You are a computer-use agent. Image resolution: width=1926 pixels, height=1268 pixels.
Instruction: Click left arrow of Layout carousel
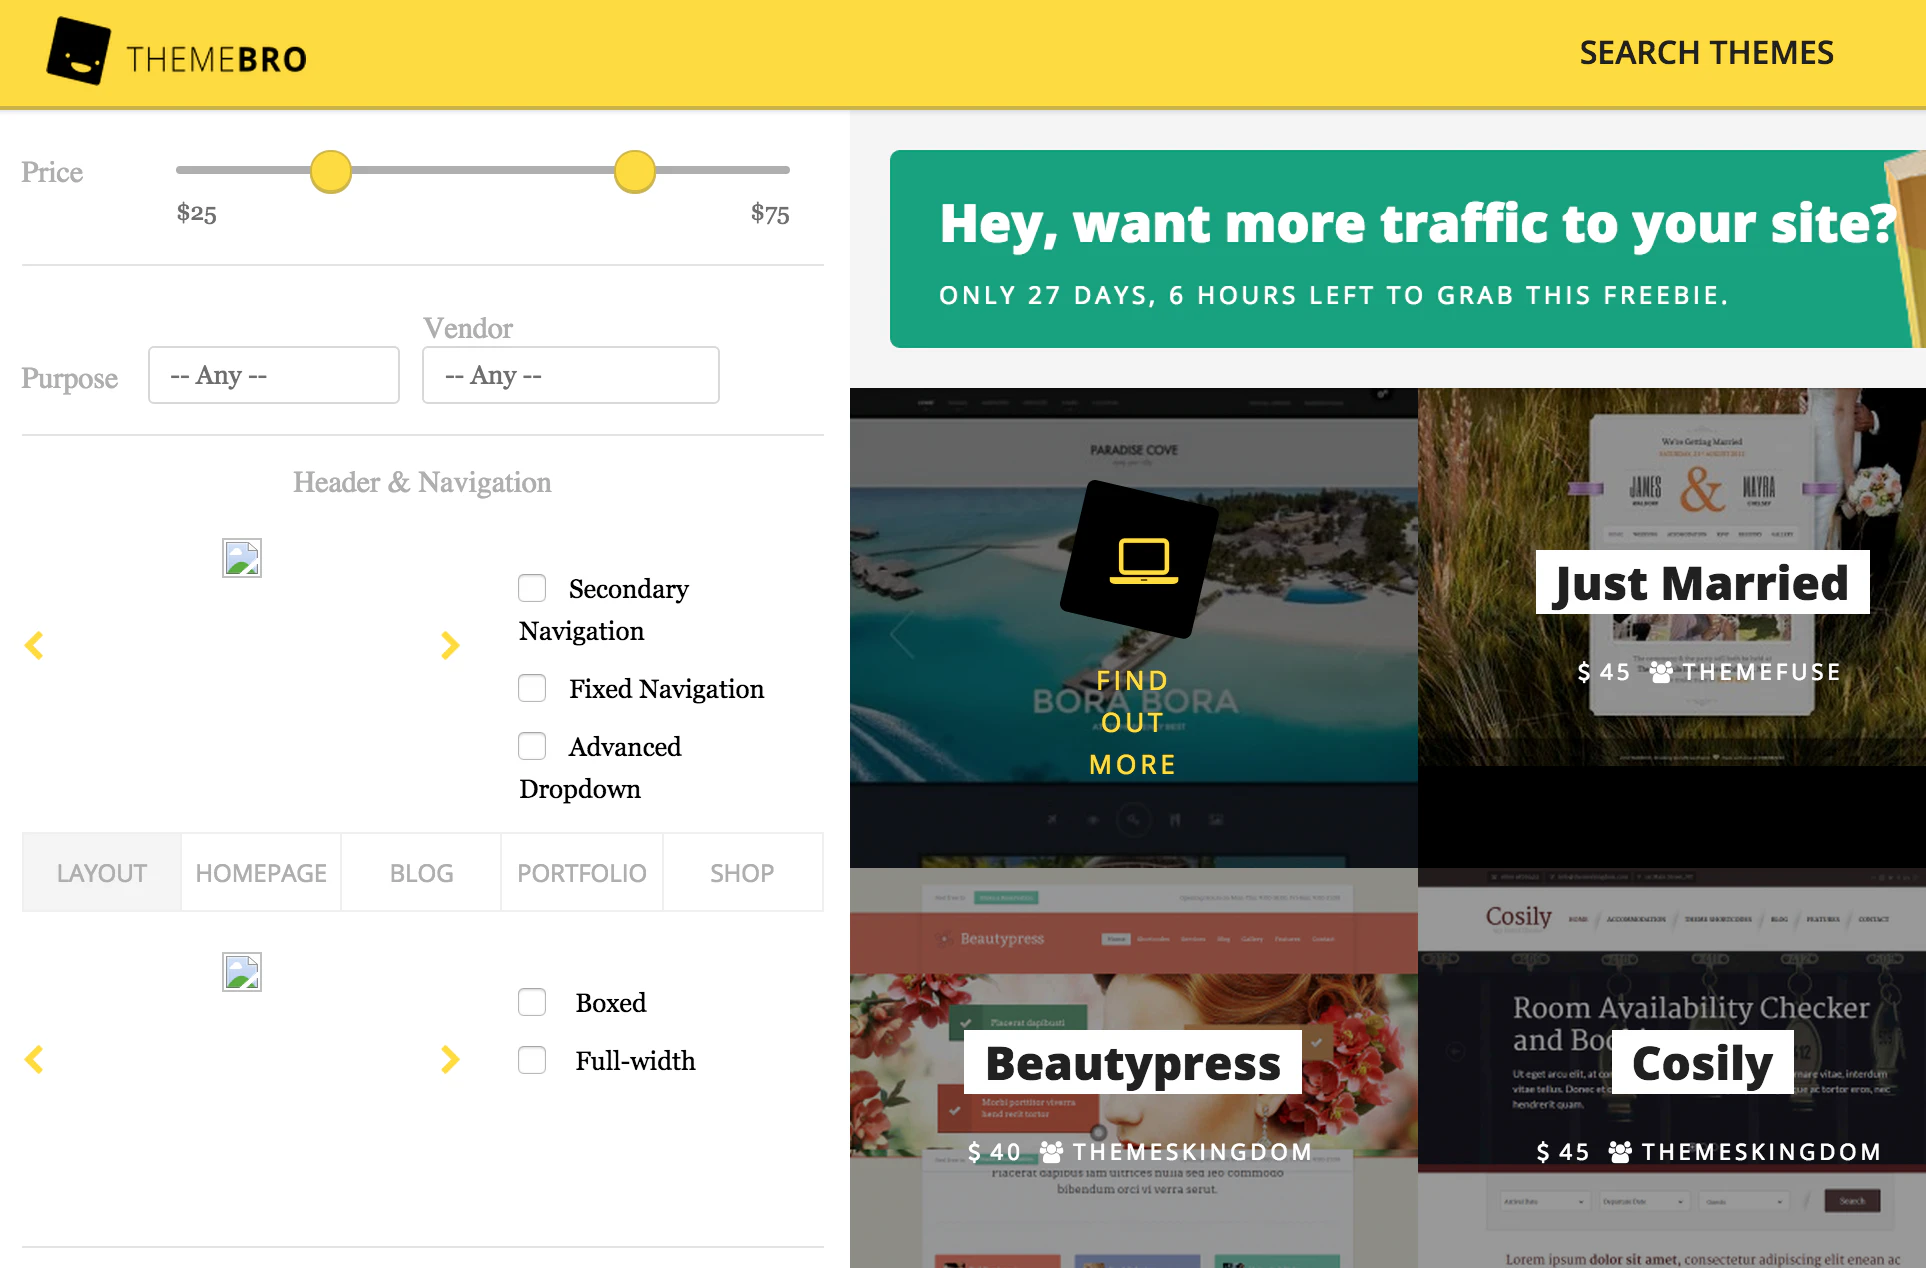pyautogui.click(x=34, y=1060)
